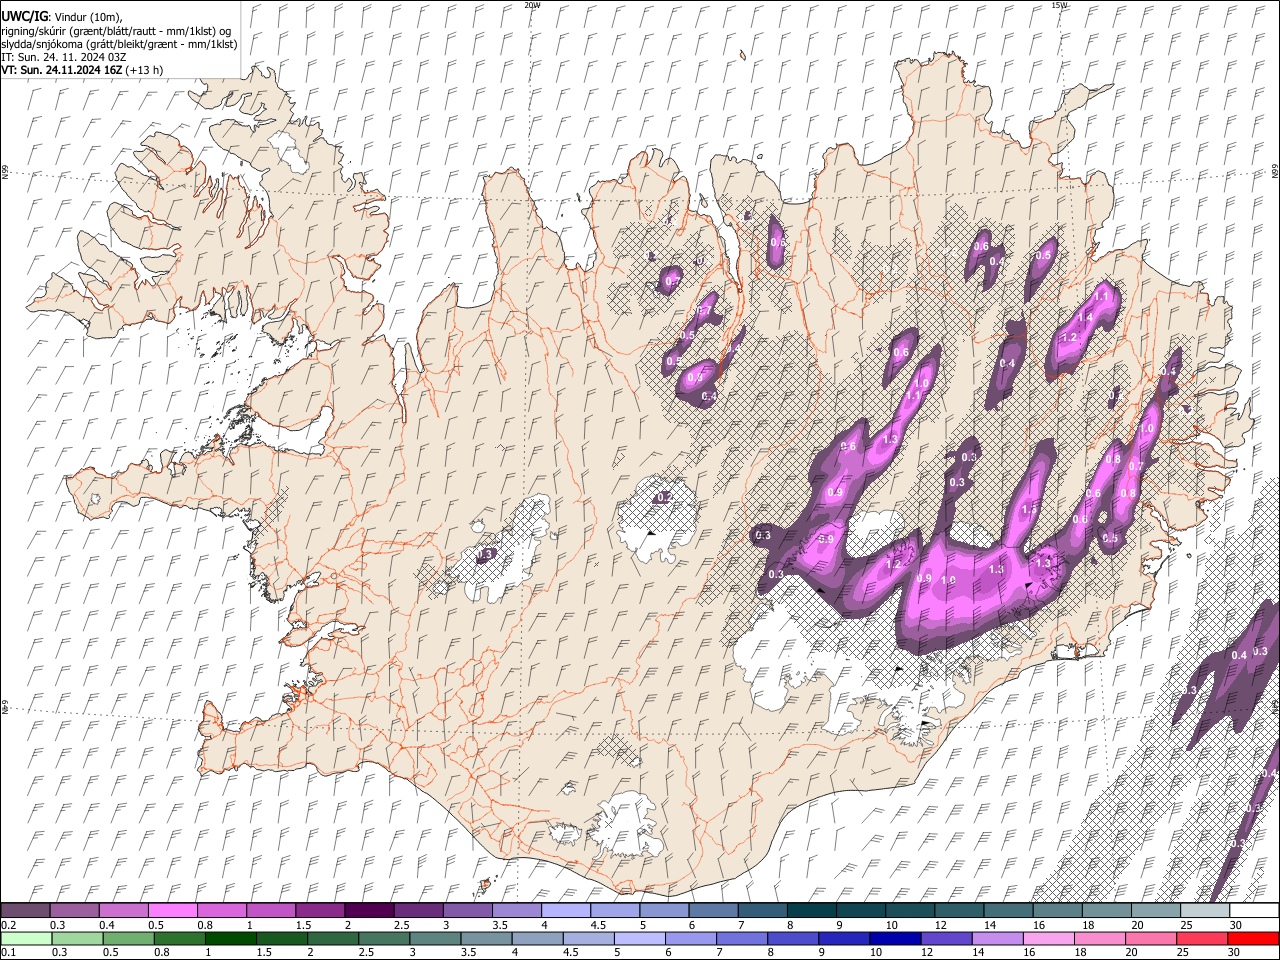Select snow legend swatch between 4 and 4.5
The width and height of the screenshot is (1280, 960).
[x=566, y=911]
